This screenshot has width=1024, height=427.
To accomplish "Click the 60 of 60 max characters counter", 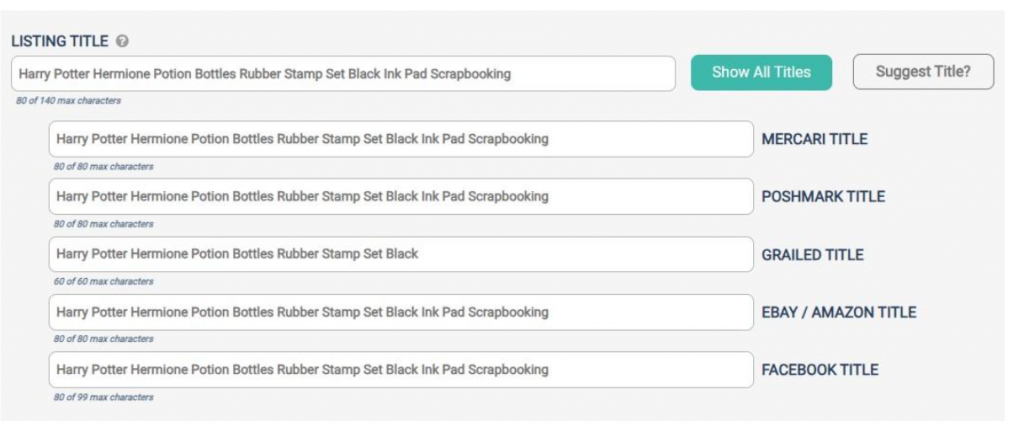I will click(103, 281).
